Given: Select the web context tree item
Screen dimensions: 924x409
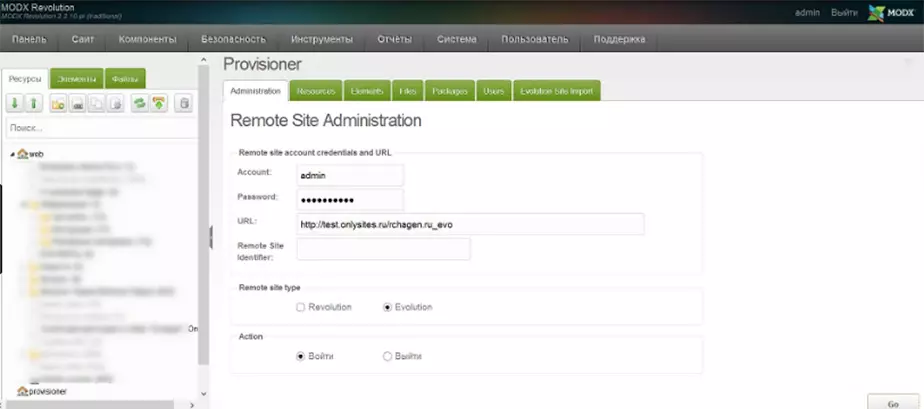Looking at the screenshot, I should click(x=36, y=154).
